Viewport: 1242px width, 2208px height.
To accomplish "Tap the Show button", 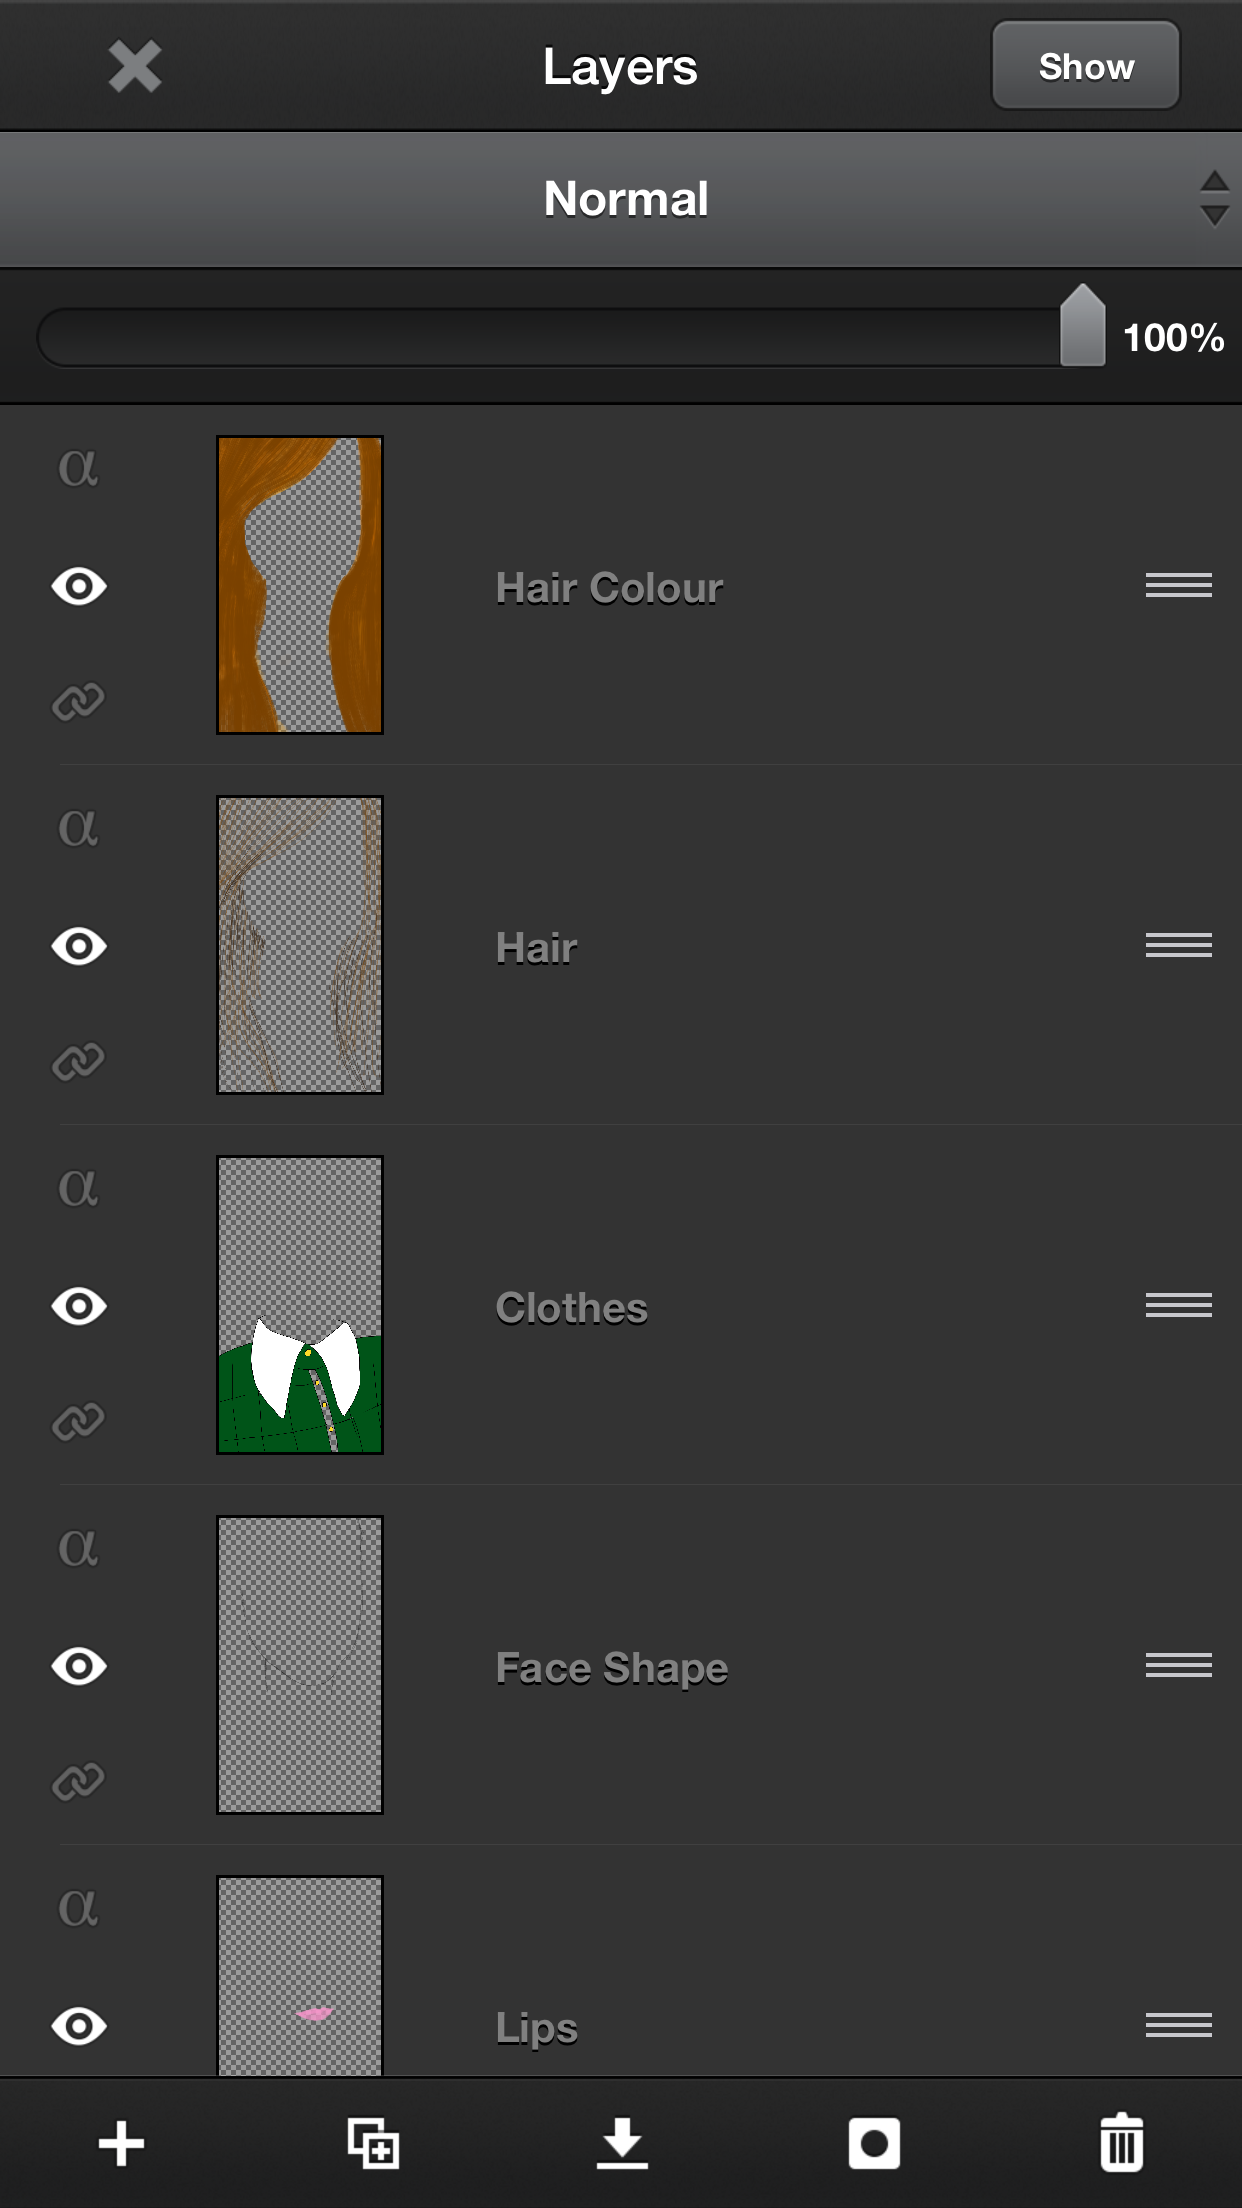I will [1086, 66].
